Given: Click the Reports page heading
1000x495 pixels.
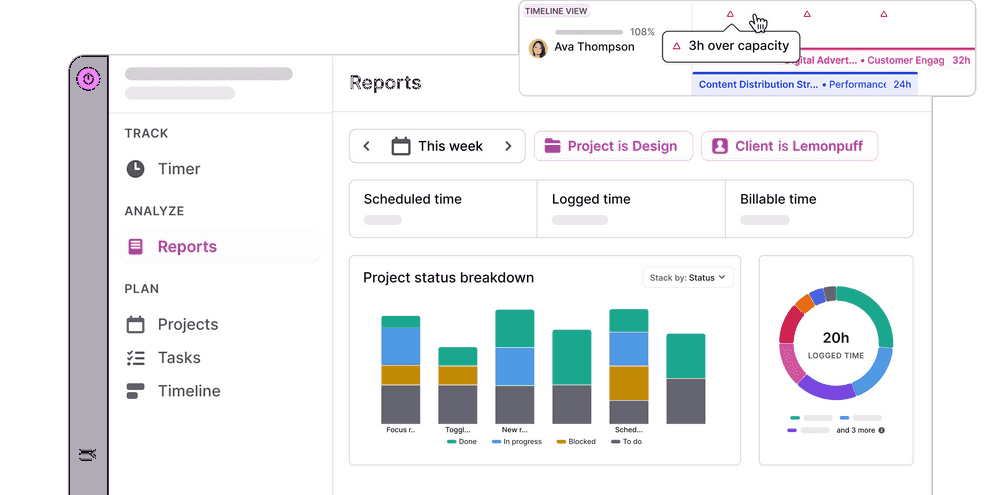Looking at the screenshot, I should point(385,83).
